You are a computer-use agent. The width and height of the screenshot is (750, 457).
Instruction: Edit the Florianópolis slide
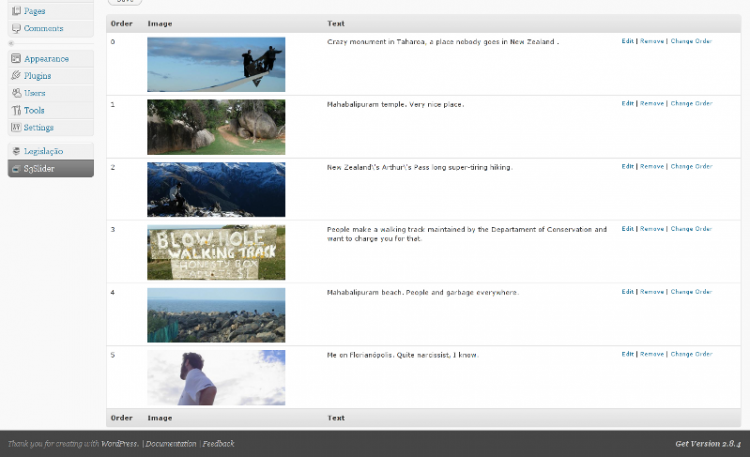pos(628,354)
